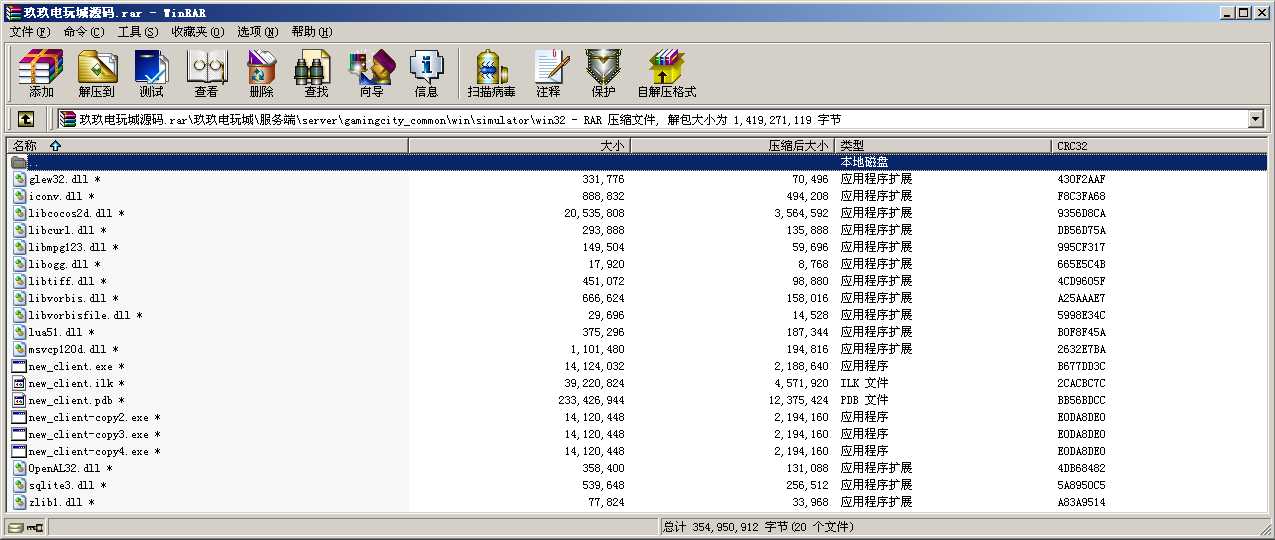Open the 查找 (Find) binoculars icon
The image size is (1275, 540).
(316, 73)
